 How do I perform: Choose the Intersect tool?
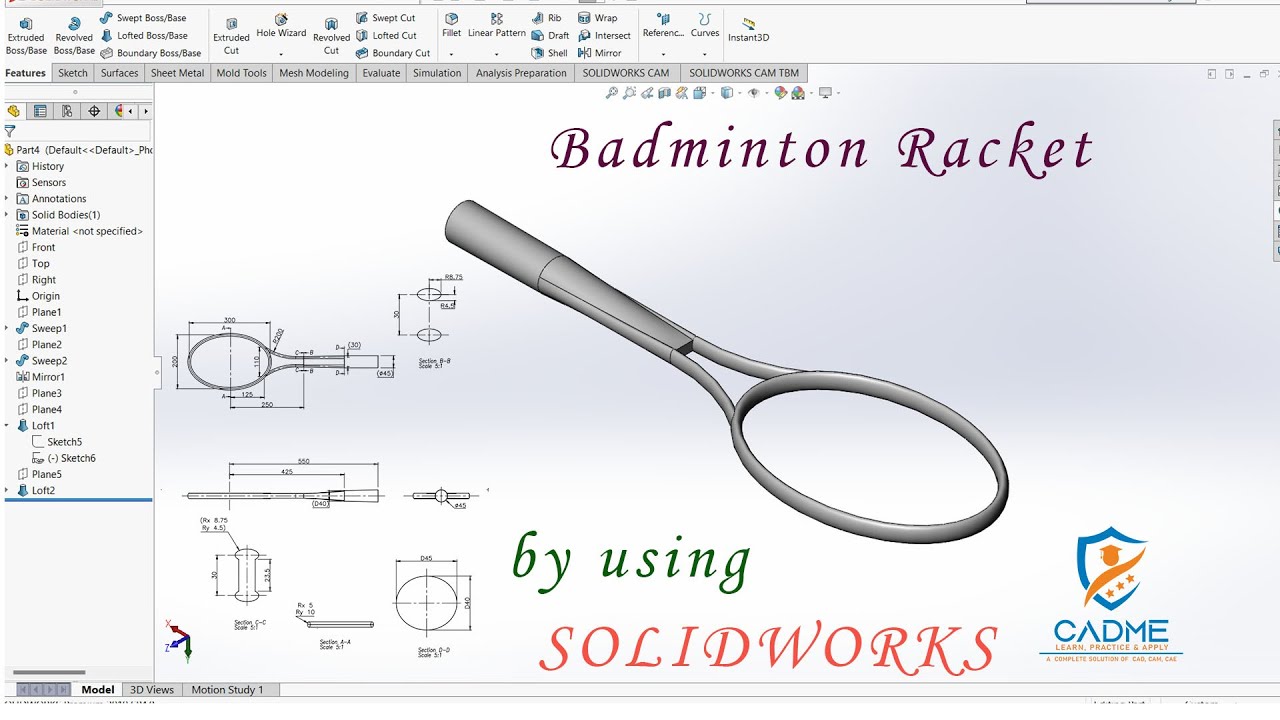click(605, 35)
